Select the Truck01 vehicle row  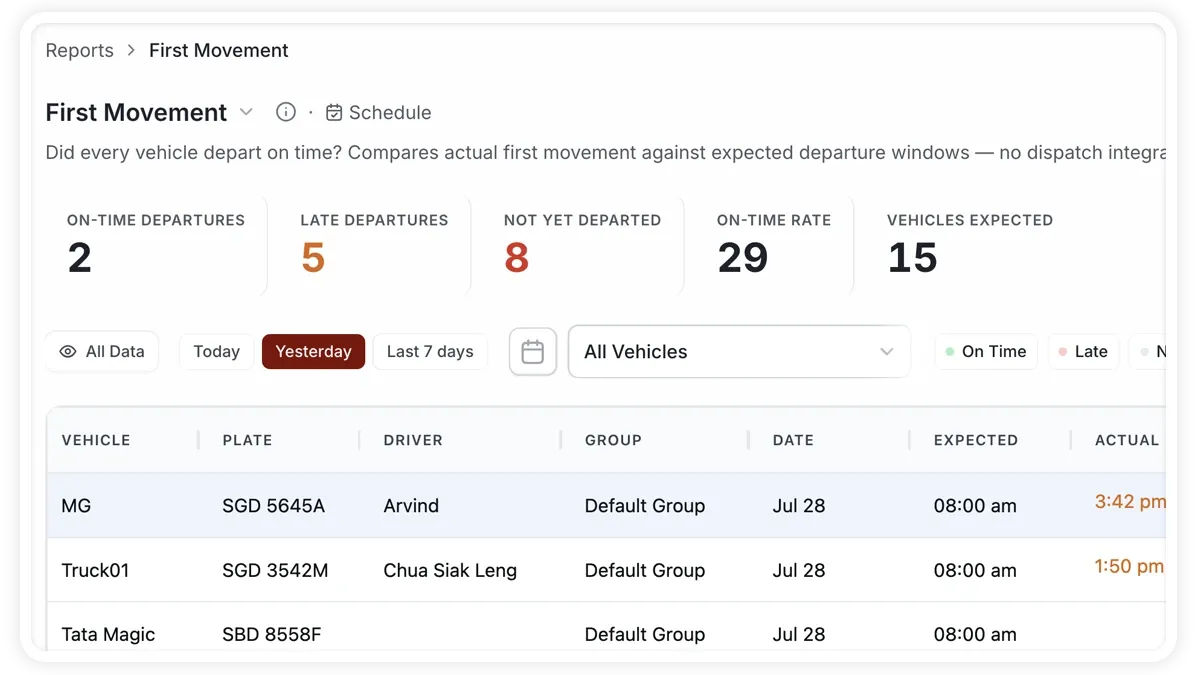pyautogui.click(x=606, y=570)
